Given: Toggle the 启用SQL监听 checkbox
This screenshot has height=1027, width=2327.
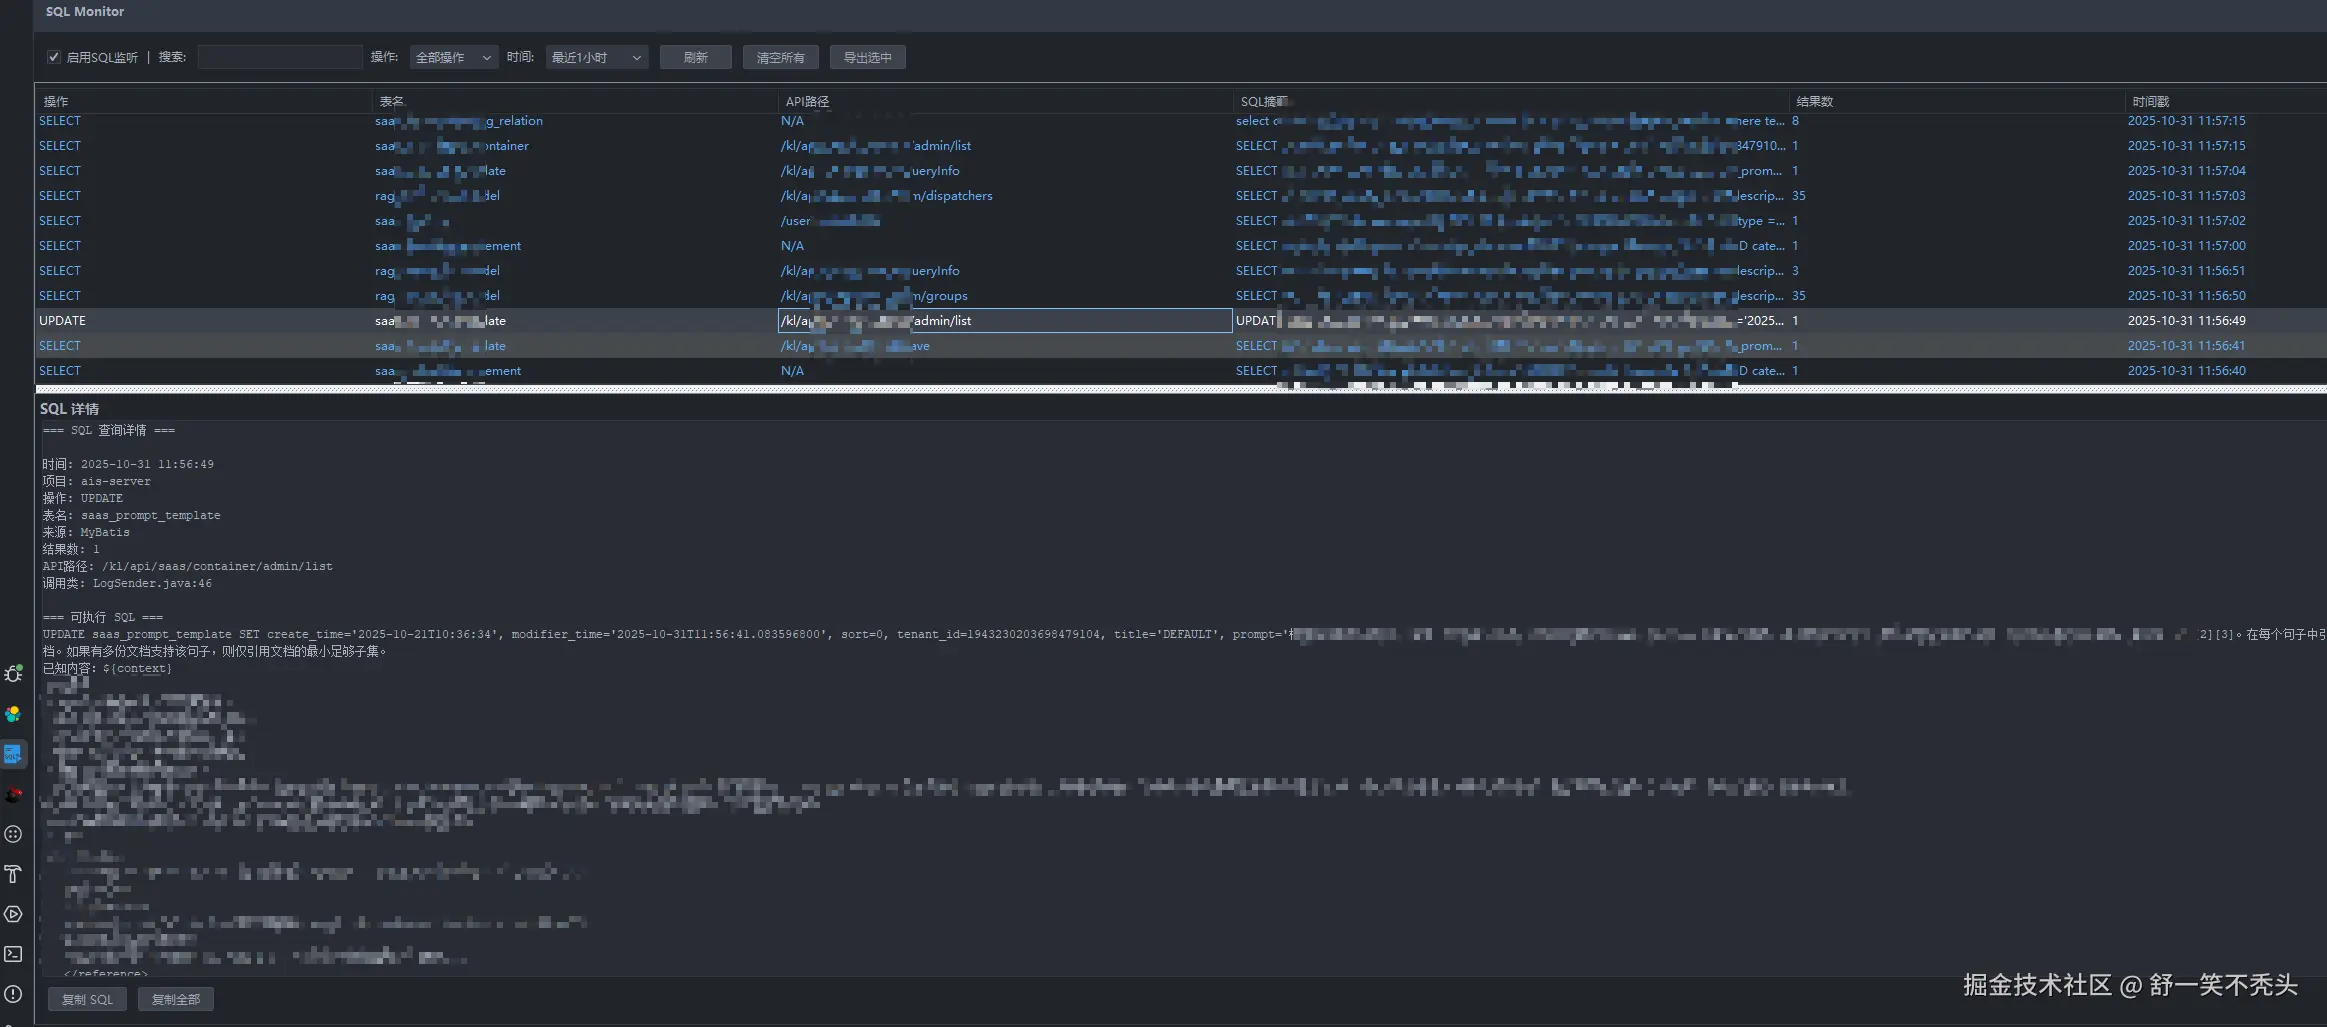Looking at the screenshot, I should (54, 57).
